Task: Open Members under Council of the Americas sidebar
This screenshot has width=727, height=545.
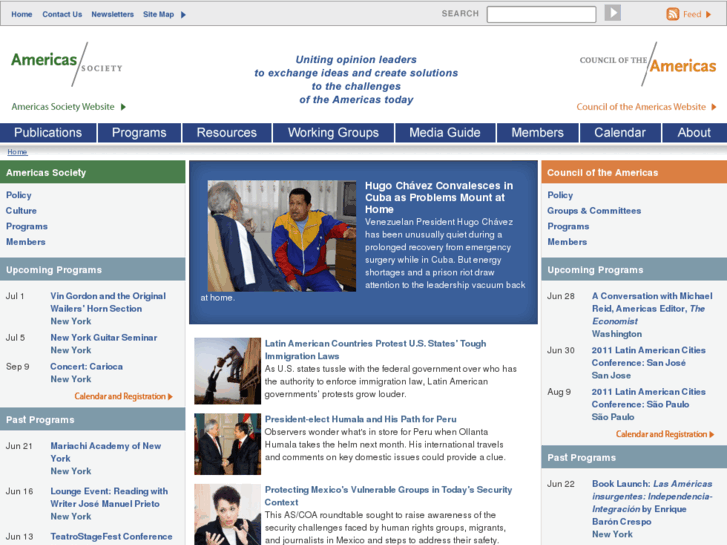Action: point(567,242)
